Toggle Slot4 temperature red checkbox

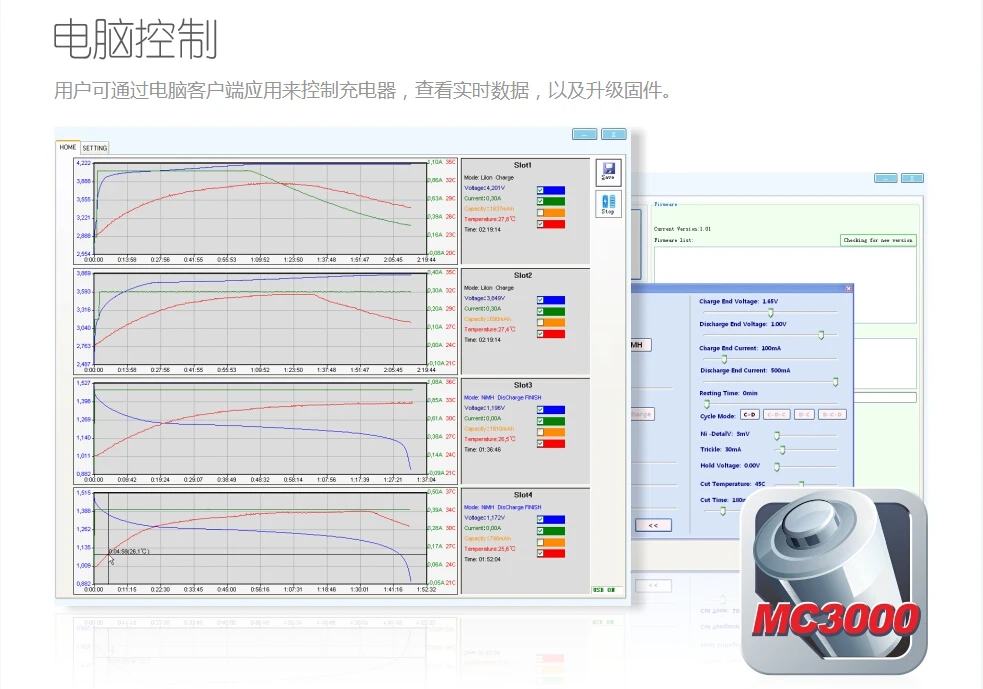click(540, 554)
